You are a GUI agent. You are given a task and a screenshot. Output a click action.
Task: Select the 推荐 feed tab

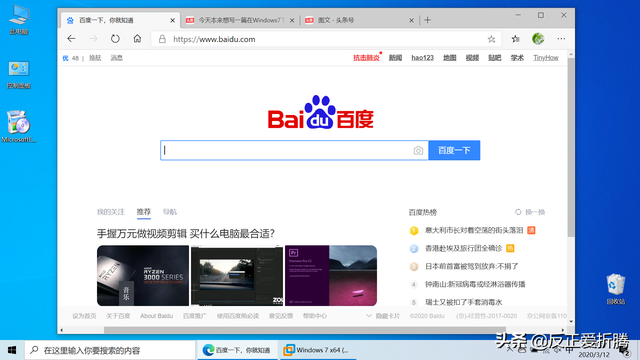coord(144,212)
